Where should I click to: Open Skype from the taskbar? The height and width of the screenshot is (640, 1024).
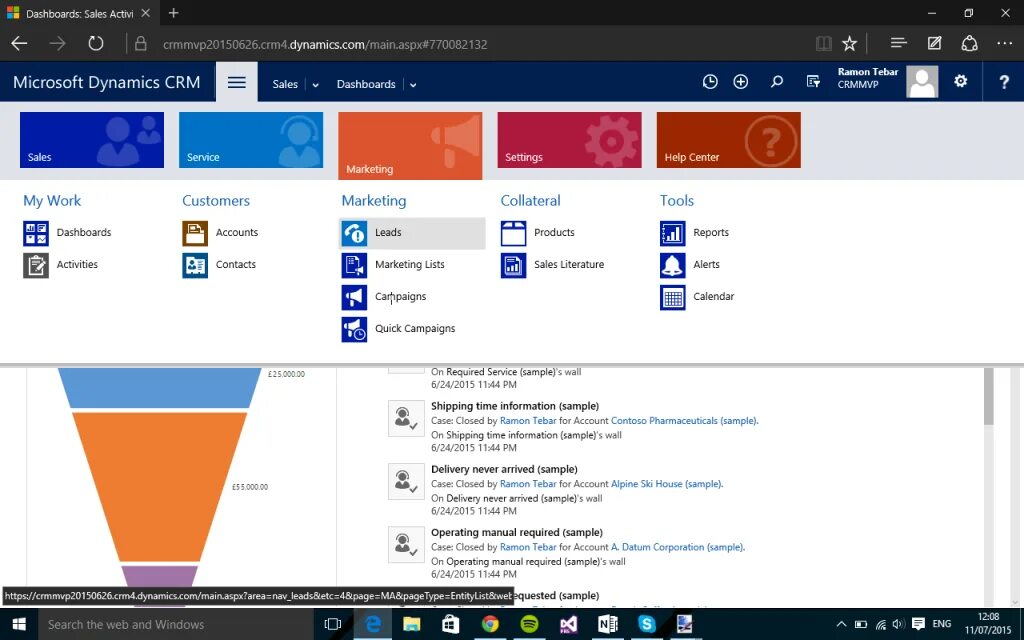tap(647, 624)
